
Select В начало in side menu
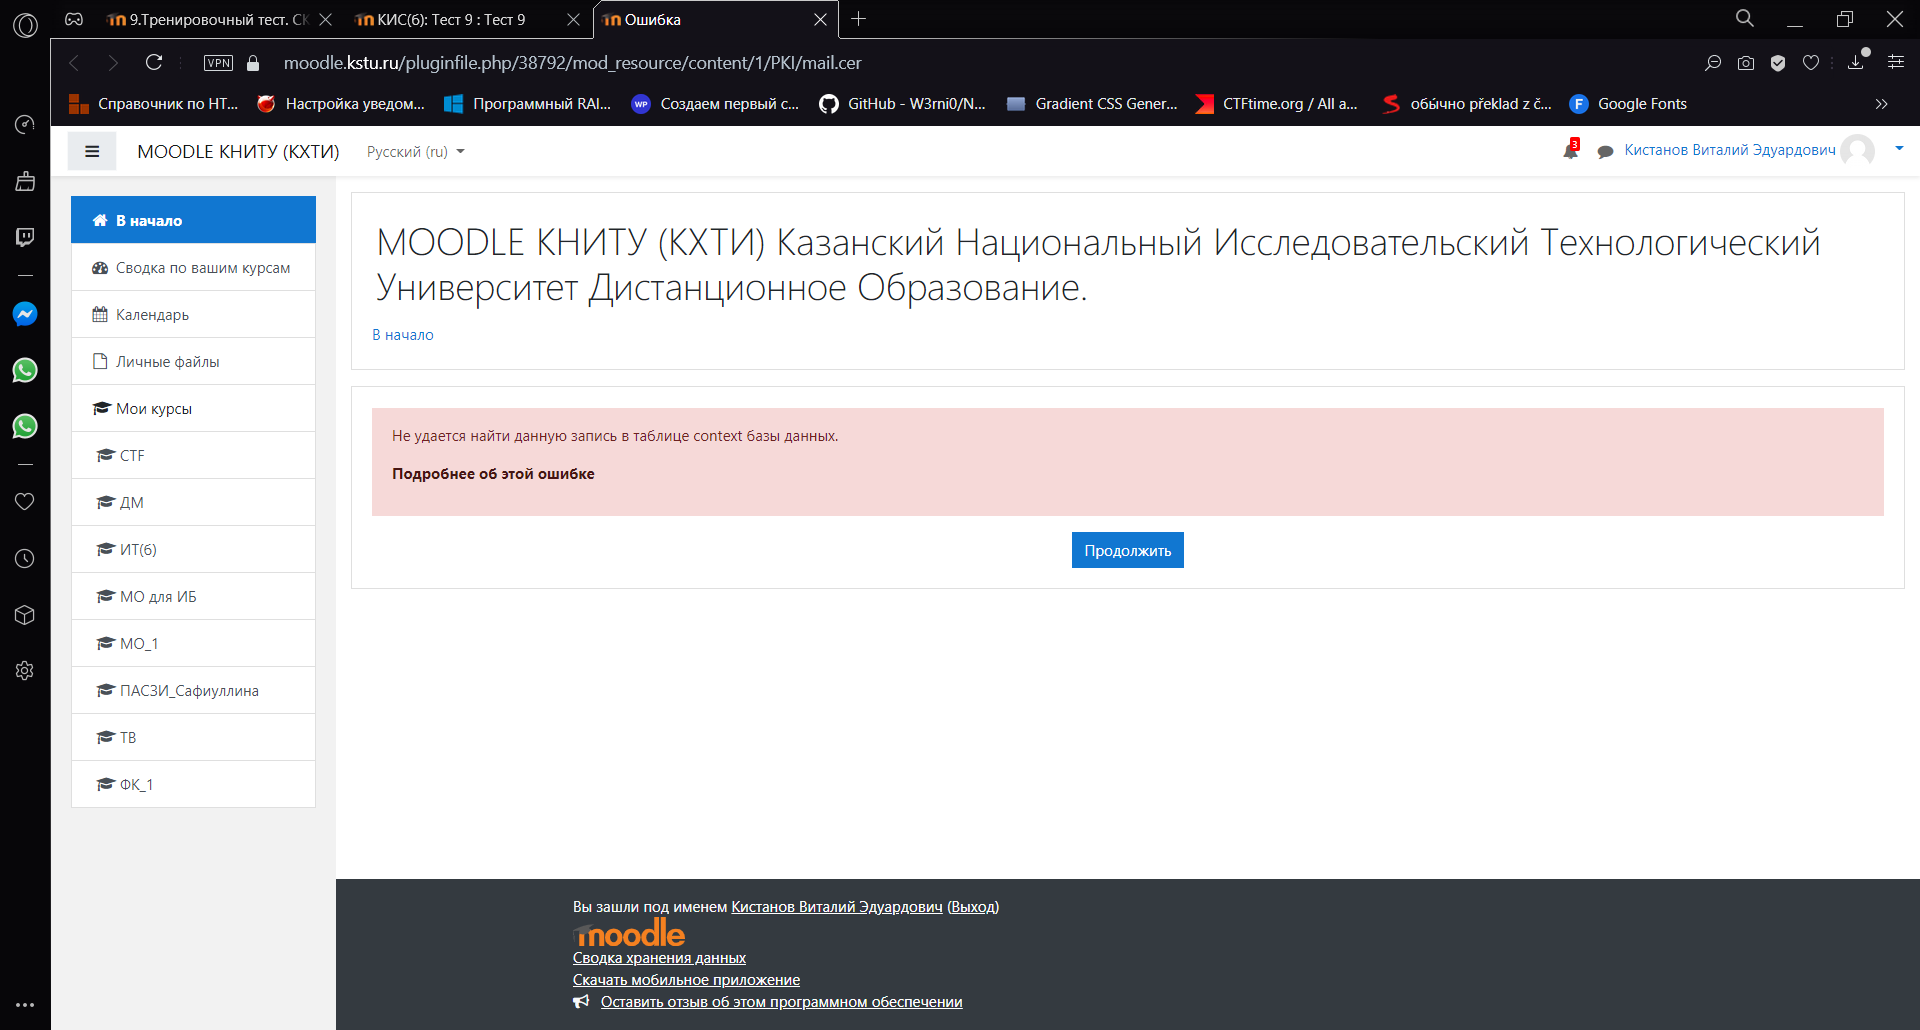[193, 220]
